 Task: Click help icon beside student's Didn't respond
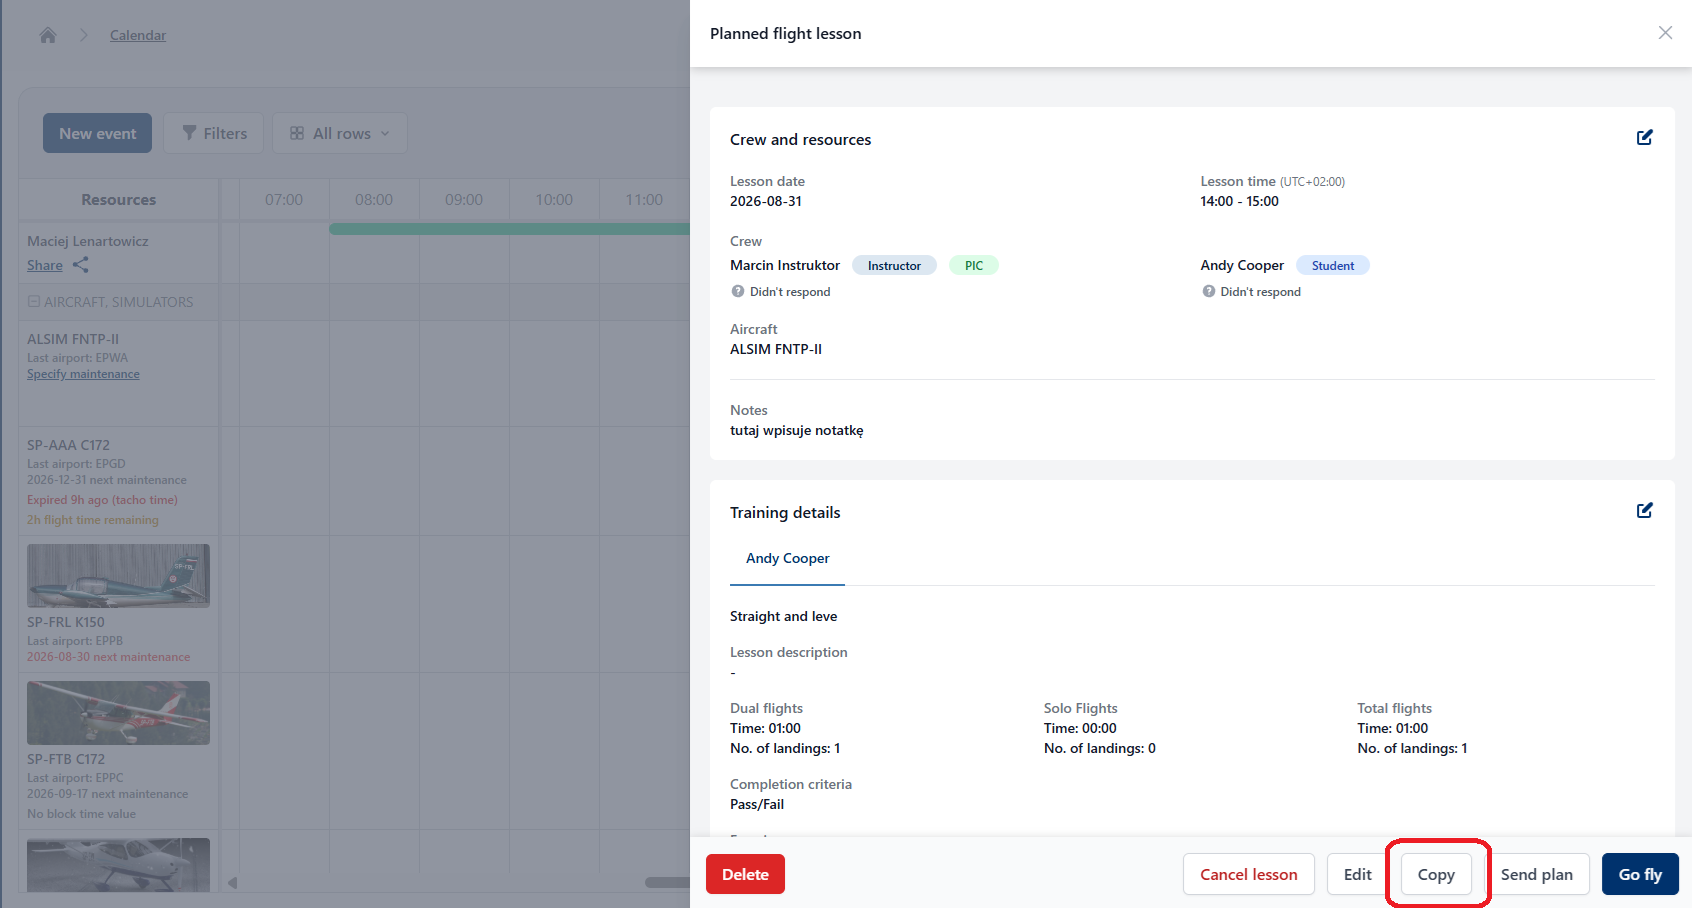pyautogui.click(x=1208, y=291)
